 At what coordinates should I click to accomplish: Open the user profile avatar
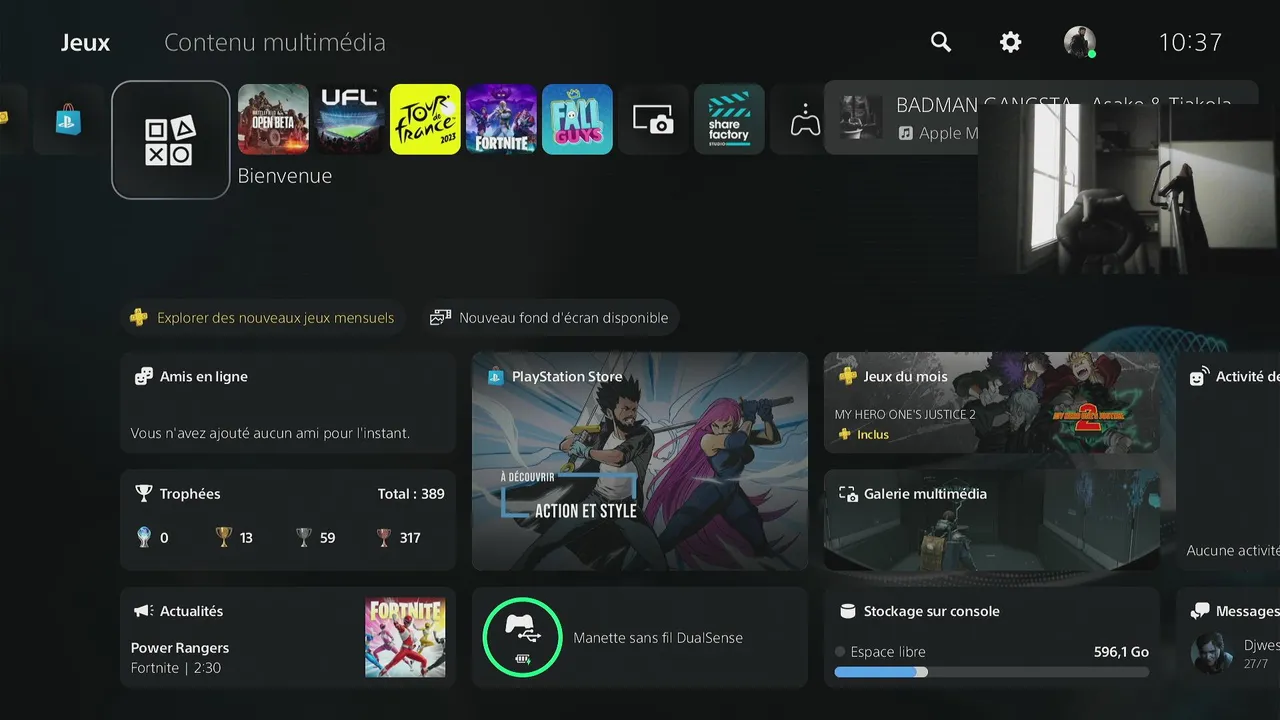click(1080, 42)
